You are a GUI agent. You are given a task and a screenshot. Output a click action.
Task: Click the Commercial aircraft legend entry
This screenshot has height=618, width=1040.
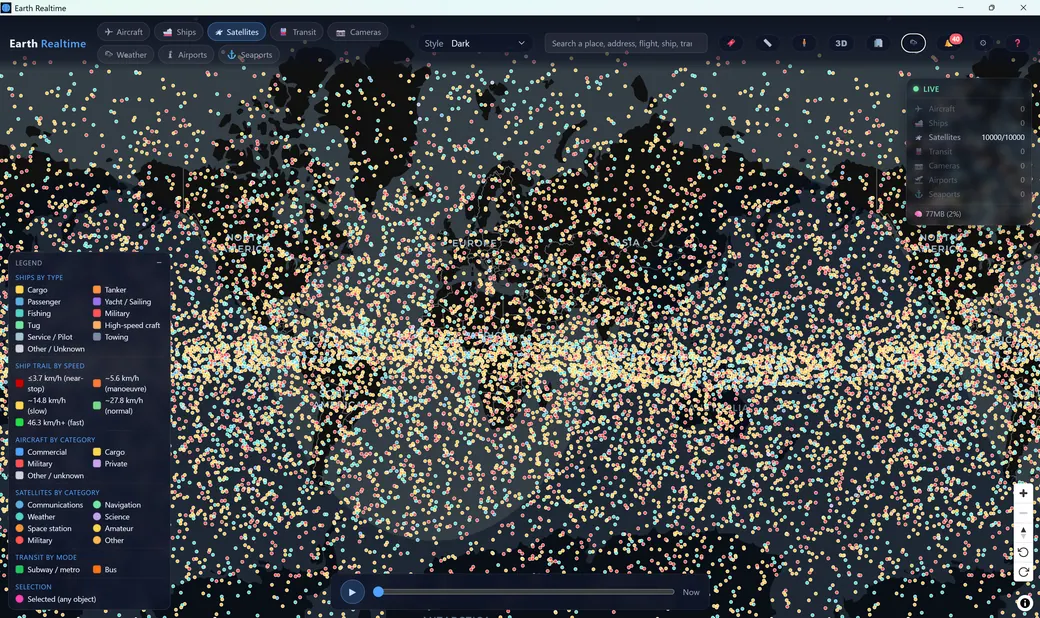(42, 452)
